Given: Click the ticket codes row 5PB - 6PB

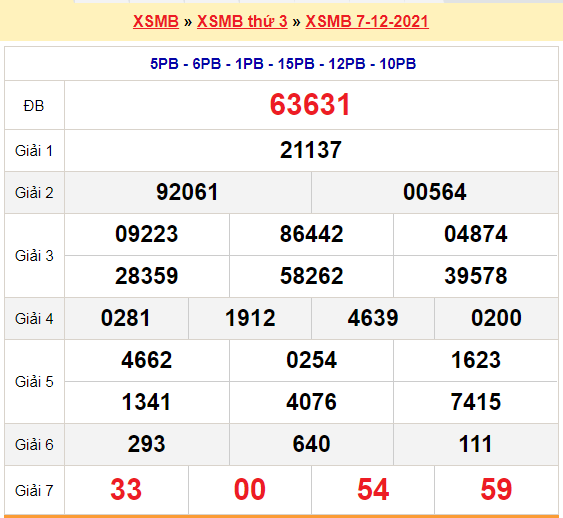Looking at the screenshot, I should (x=283, y=64).
